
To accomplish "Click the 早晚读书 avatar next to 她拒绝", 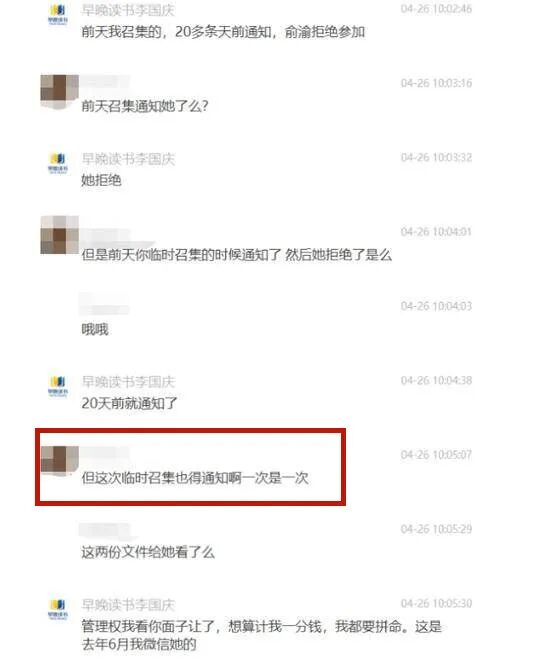I will pos(58,163).
